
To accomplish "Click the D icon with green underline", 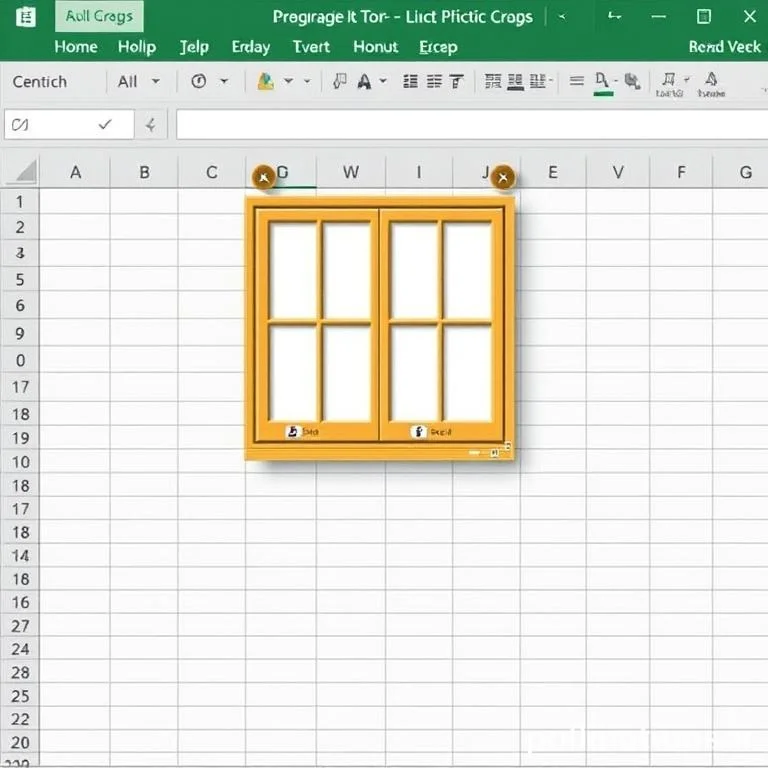I will 603,83.
